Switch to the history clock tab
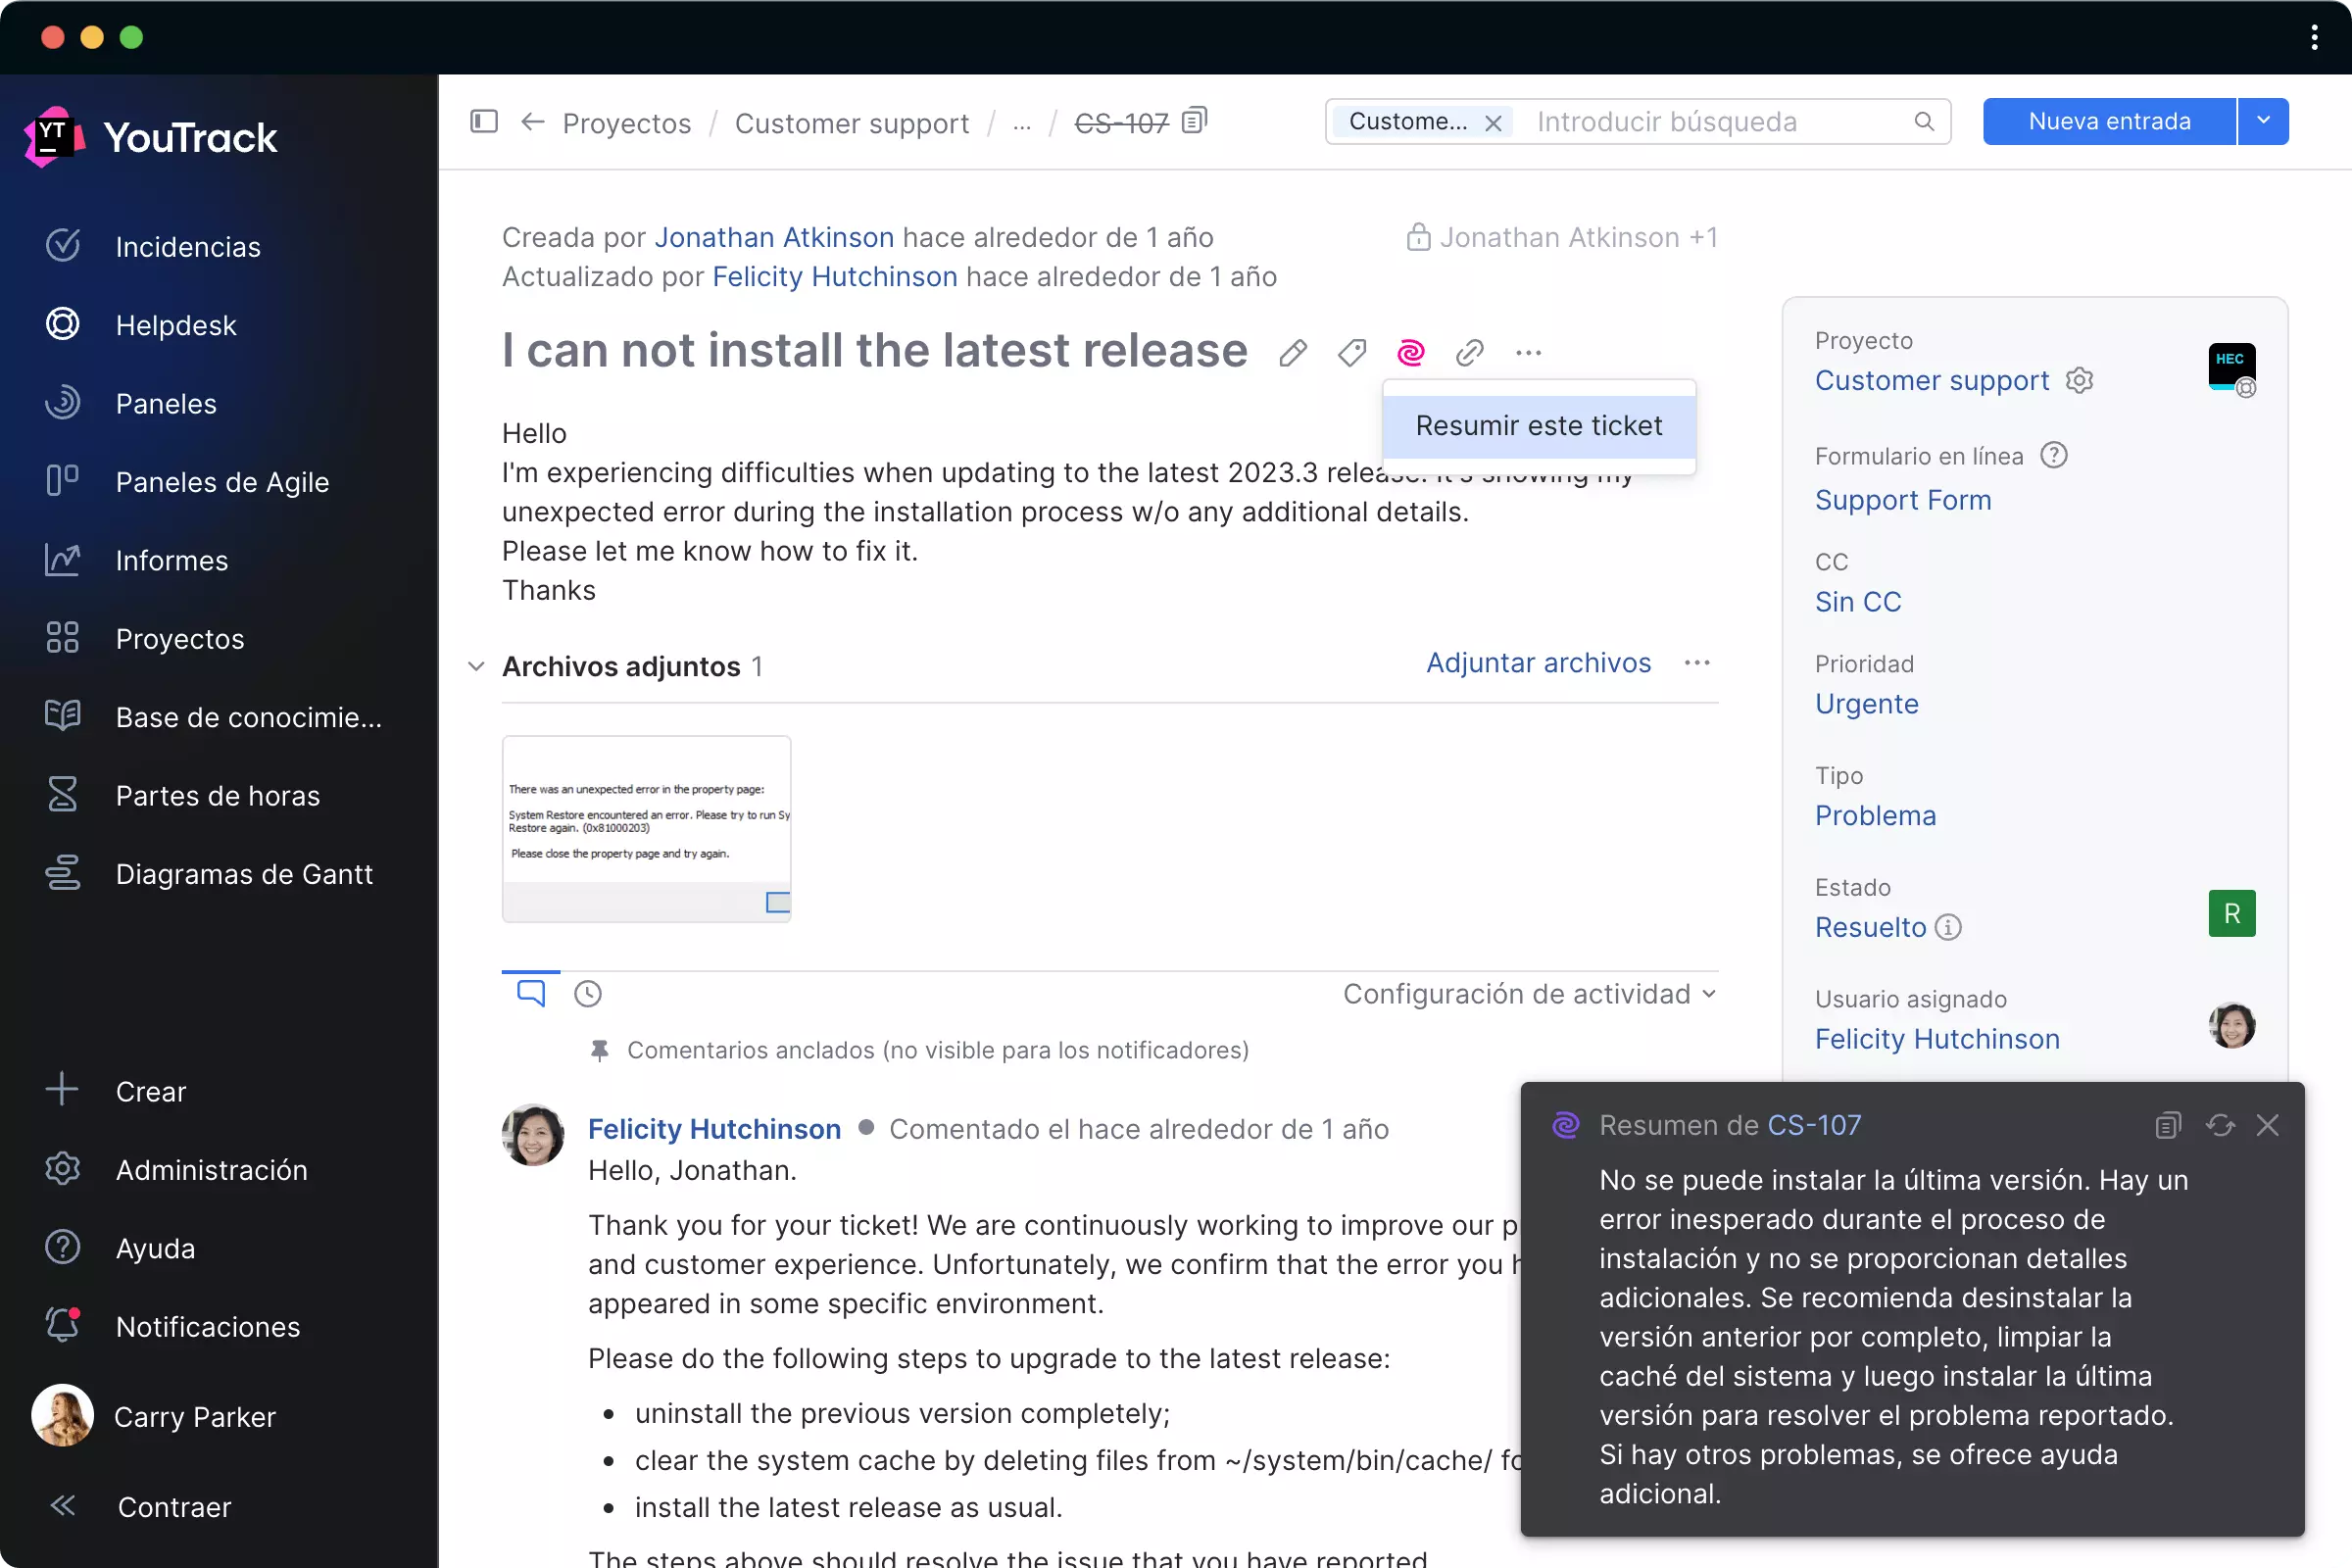This screenshot has width=2352, height=1568. click(x=588, y=994)
